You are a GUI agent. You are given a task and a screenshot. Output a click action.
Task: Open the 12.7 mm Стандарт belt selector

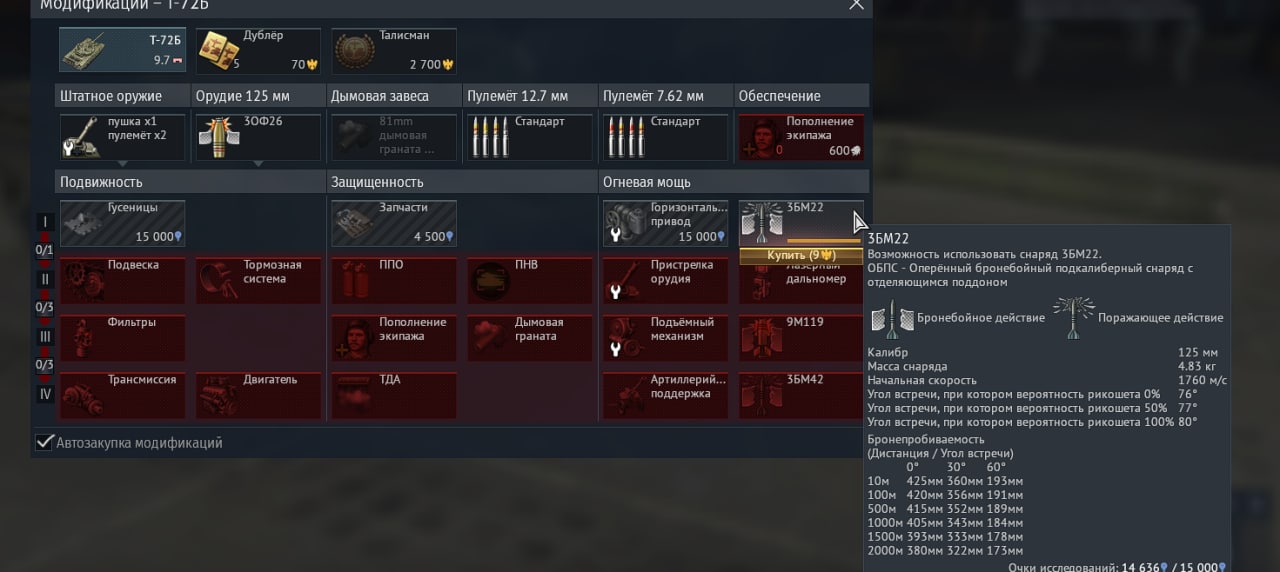(530, 137)
